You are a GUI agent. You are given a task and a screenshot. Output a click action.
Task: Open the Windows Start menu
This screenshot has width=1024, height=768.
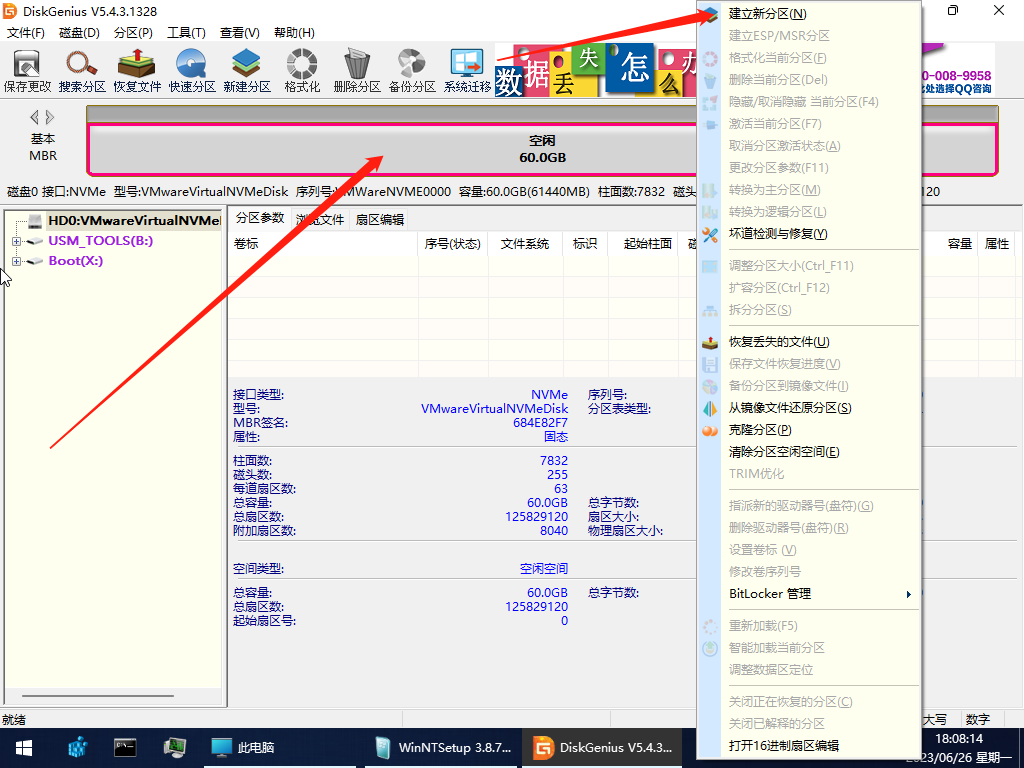coord(24,748)
